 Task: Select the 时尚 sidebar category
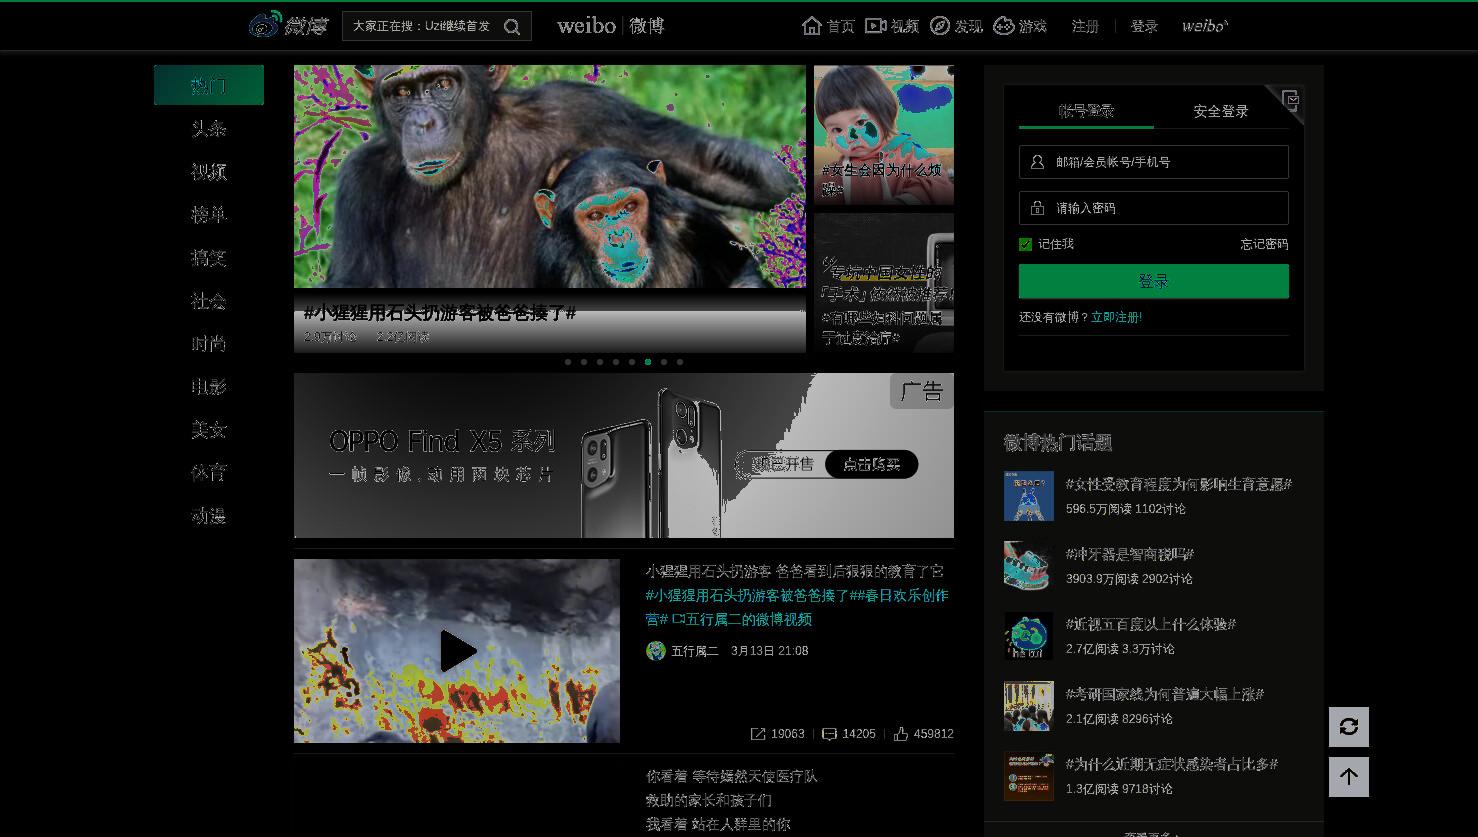(209, 343)
